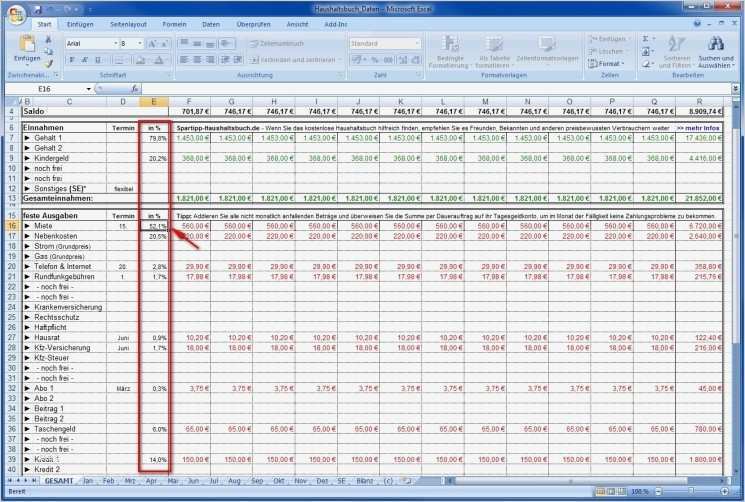Open the round Office button menu

pyautogui.click(x=16, y=15)
